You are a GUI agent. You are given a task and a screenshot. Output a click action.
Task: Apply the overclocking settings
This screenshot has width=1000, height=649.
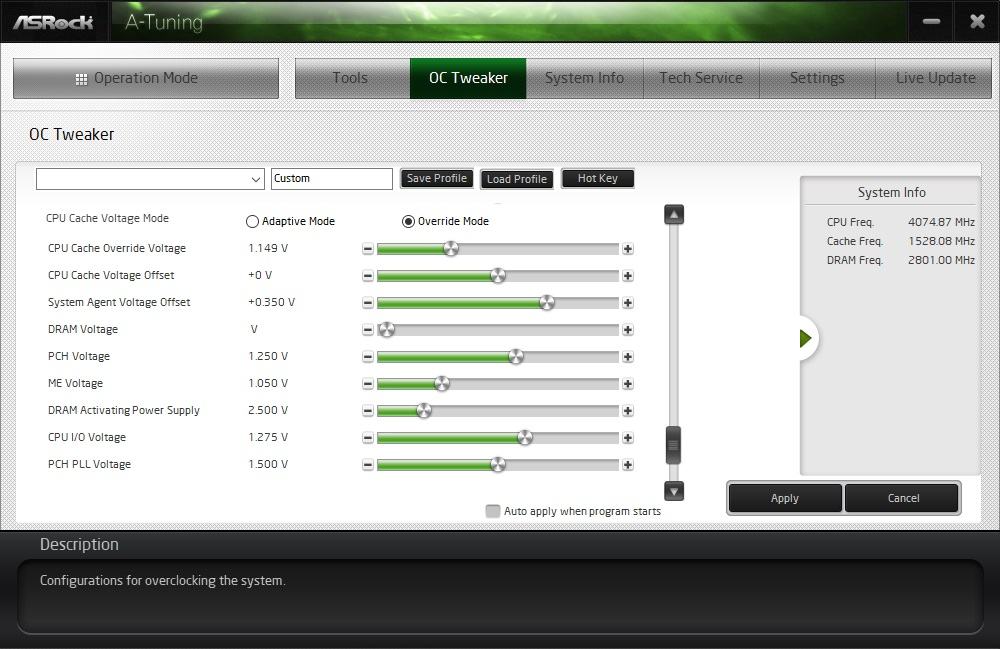[x=784, y=498]
